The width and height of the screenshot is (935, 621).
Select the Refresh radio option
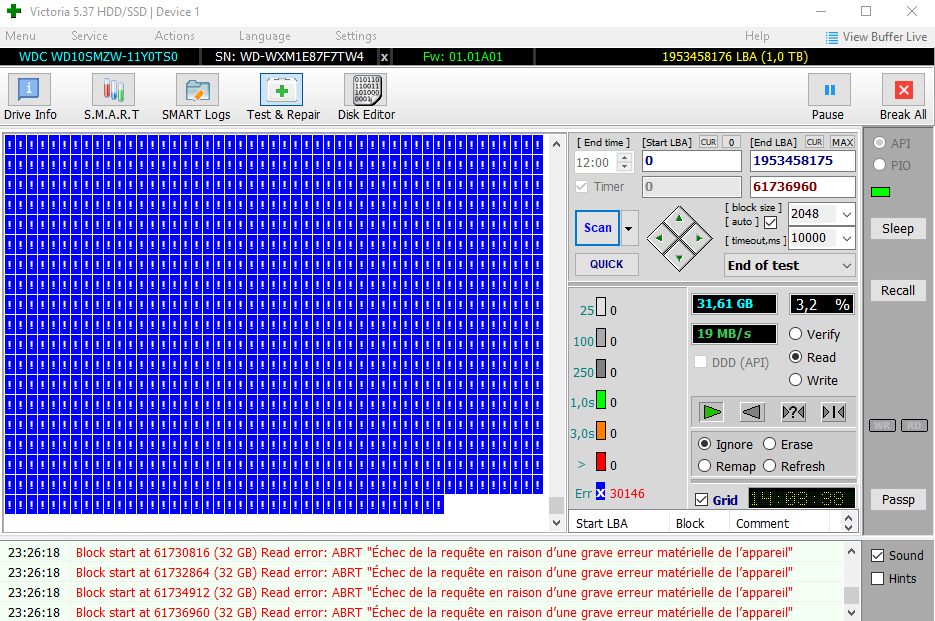[769, 466]
